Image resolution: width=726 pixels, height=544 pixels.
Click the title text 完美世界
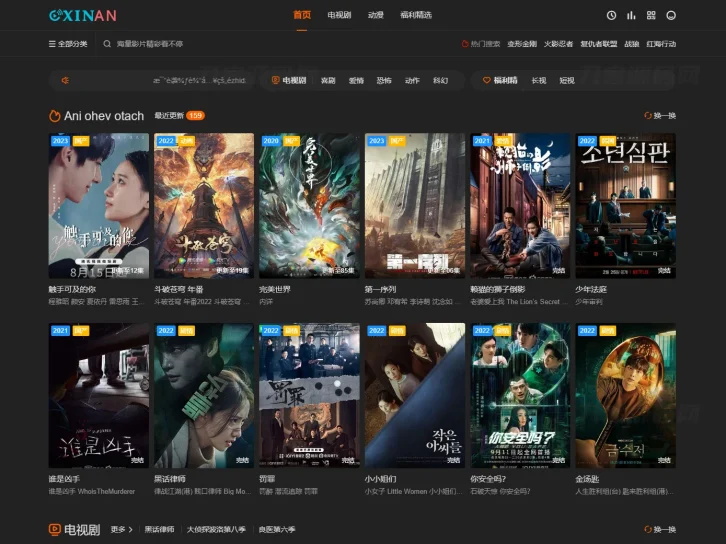point(275,289)
